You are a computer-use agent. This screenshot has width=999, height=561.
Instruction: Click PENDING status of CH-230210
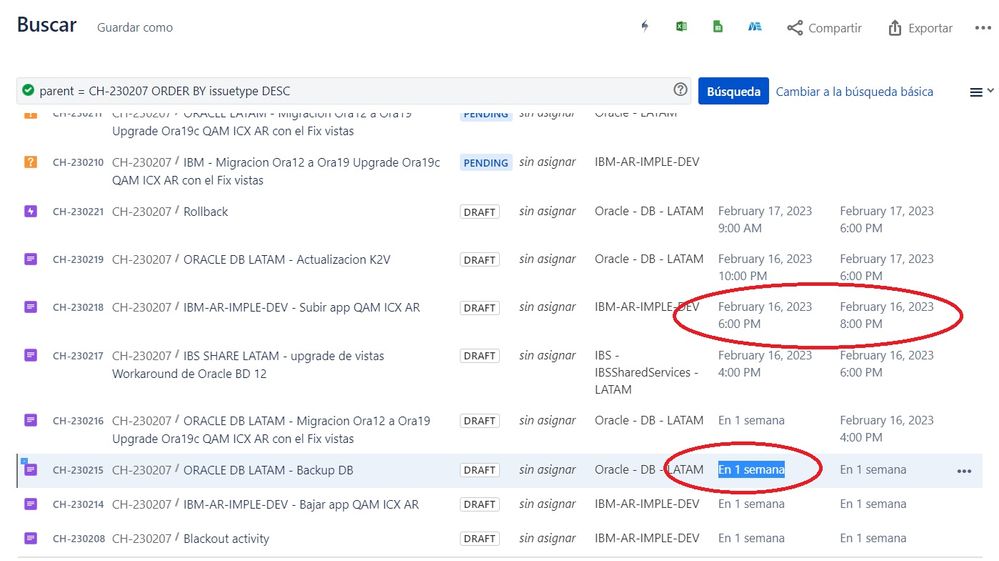coord(485,162)
